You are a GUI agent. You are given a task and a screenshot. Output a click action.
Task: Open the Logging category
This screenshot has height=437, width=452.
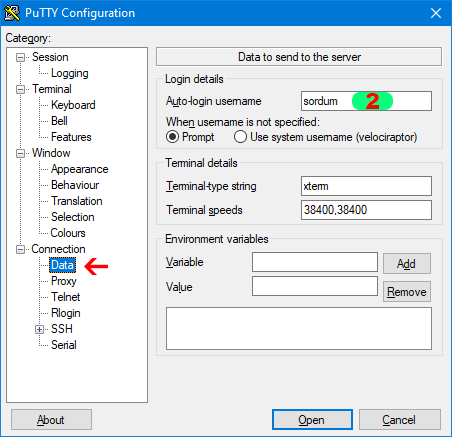[x=70, y=73]
